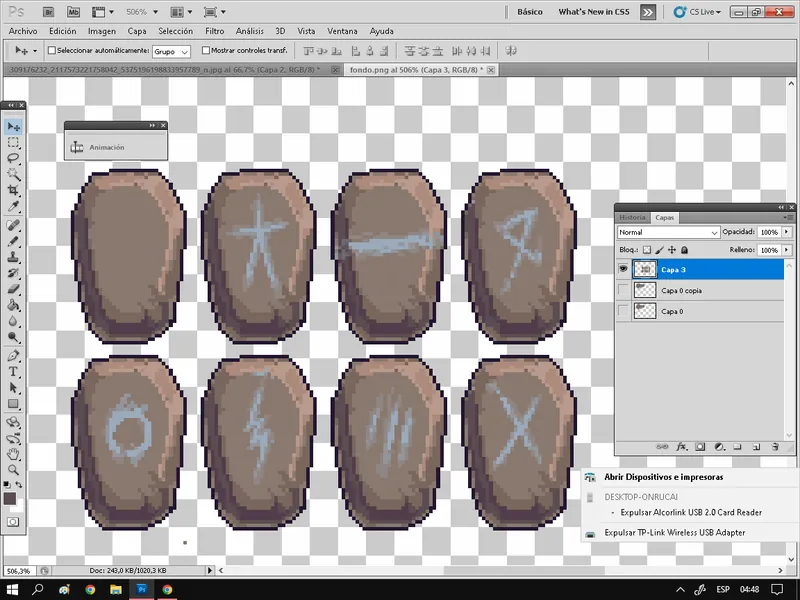Select the History Brush tool
Viewport: 800px width, 600px height.
click(x=13, y=273)
